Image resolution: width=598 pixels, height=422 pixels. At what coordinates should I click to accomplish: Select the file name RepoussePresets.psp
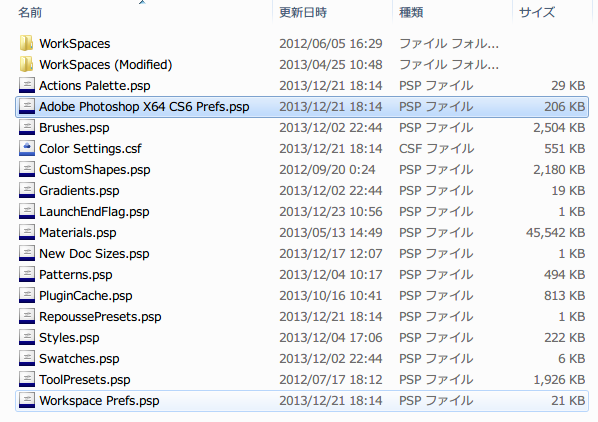coord(100,316)
